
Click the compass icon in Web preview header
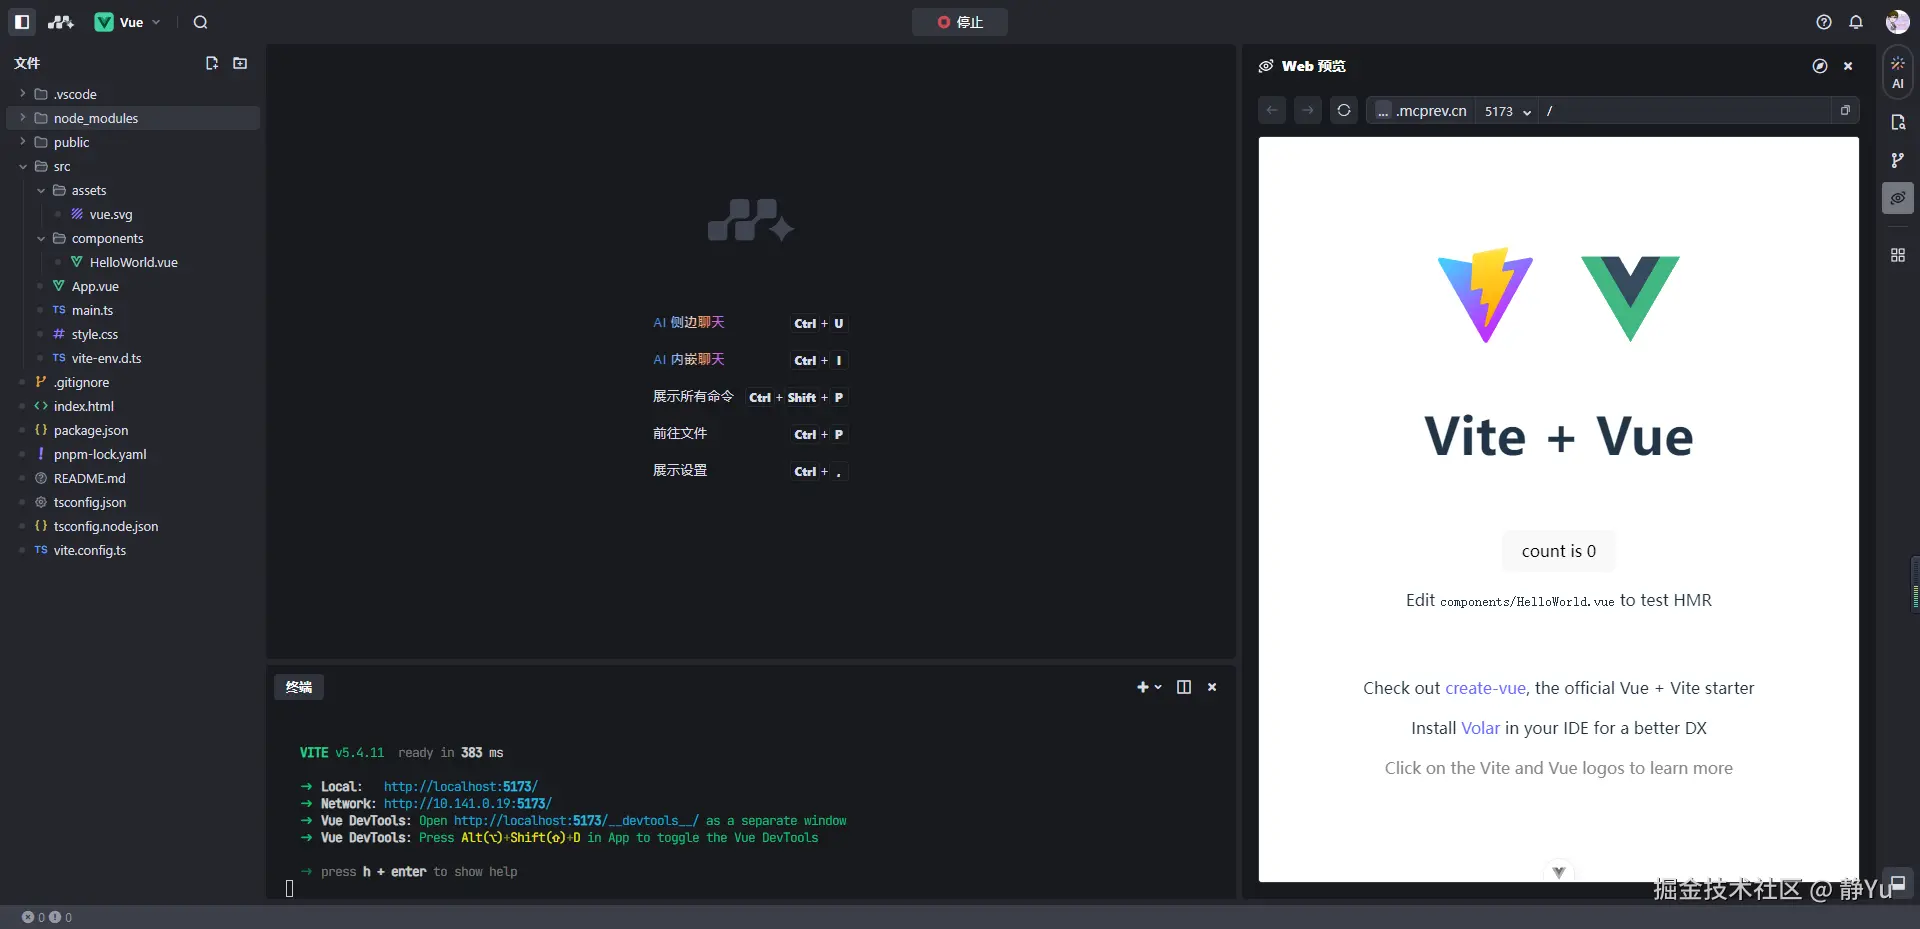1820,66
